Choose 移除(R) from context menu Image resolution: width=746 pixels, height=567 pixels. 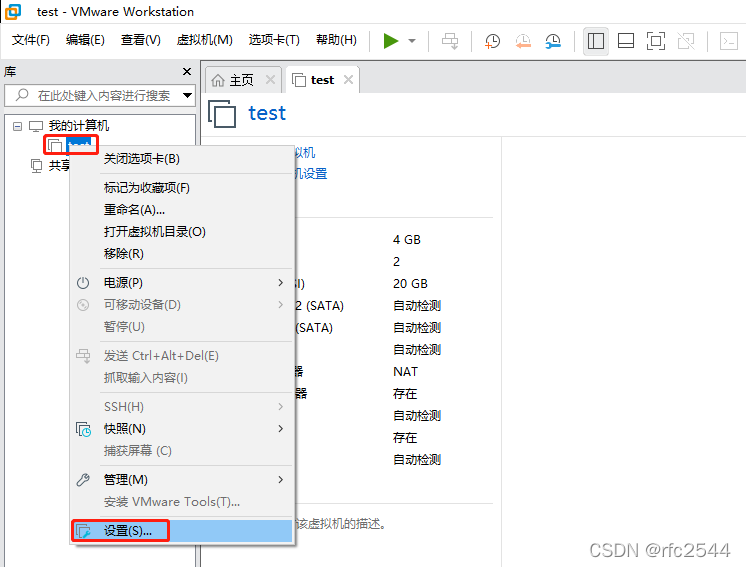(181, 254)
